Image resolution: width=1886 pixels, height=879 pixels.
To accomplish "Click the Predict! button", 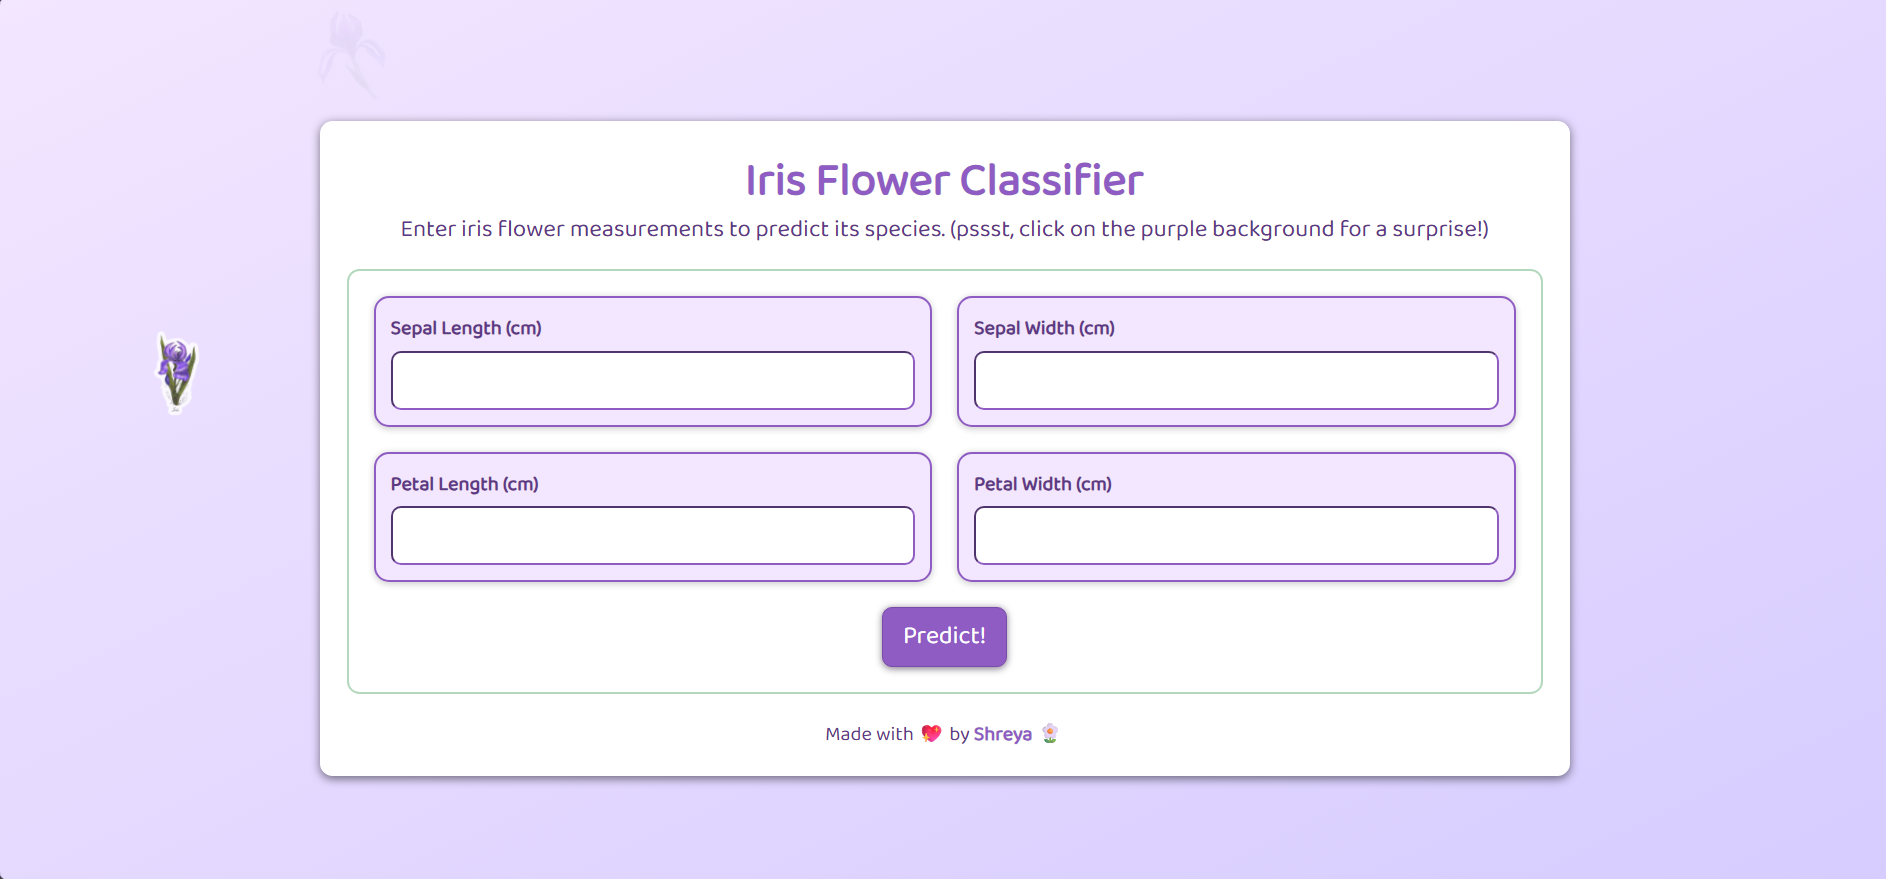I will click(944, 637).
